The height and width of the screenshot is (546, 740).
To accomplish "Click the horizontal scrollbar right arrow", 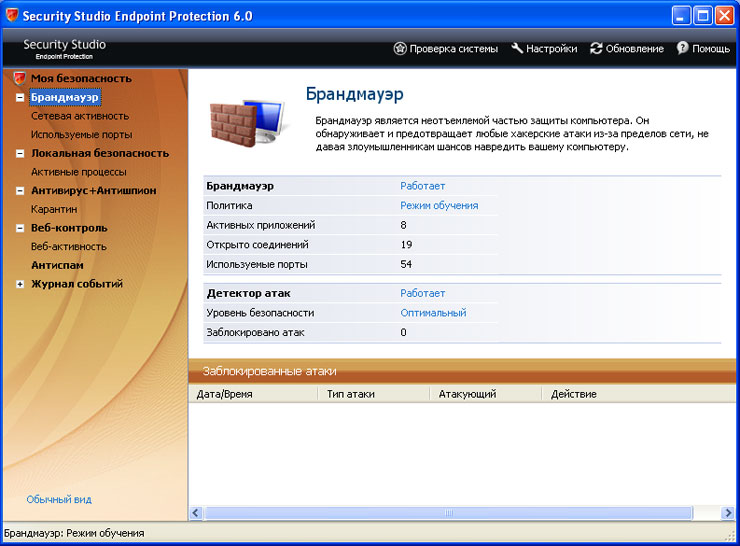I will [728, 513].
